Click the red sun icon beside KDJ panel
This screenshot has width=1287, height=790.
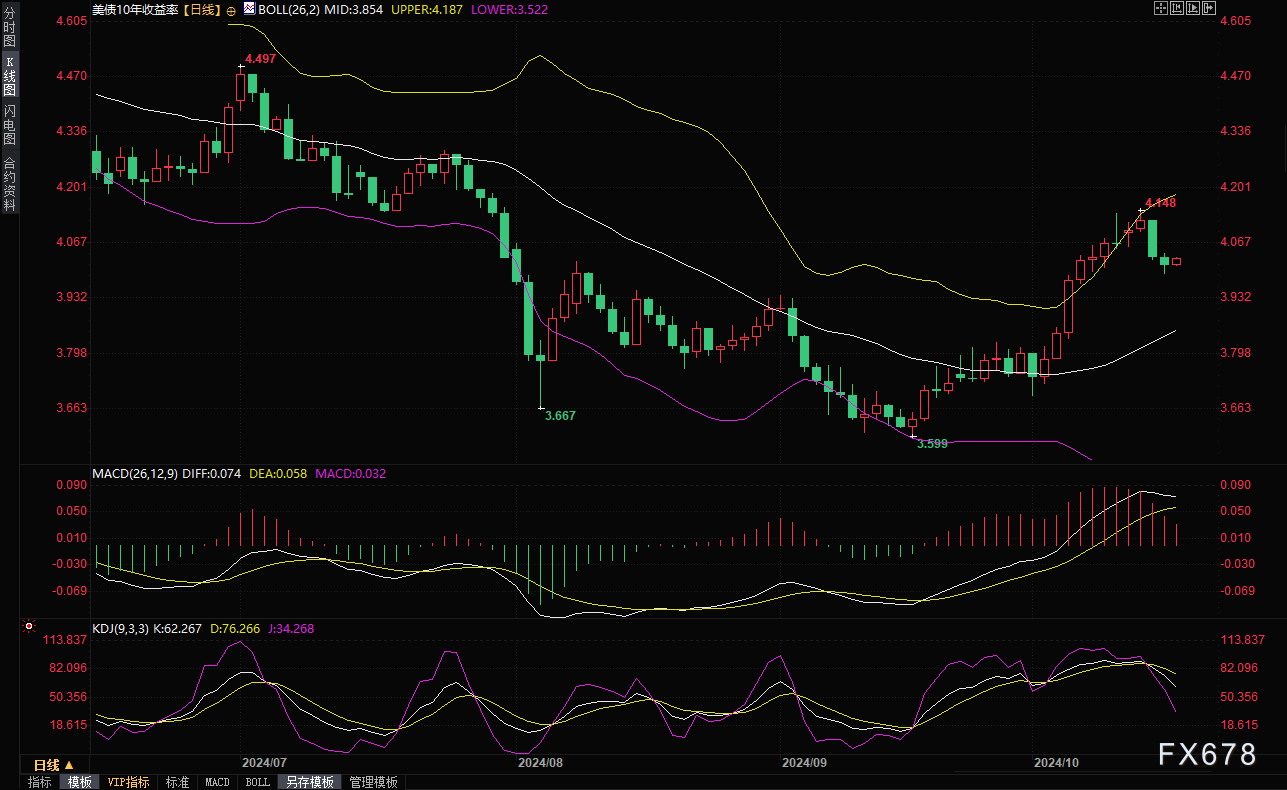(x=28, y=627)
